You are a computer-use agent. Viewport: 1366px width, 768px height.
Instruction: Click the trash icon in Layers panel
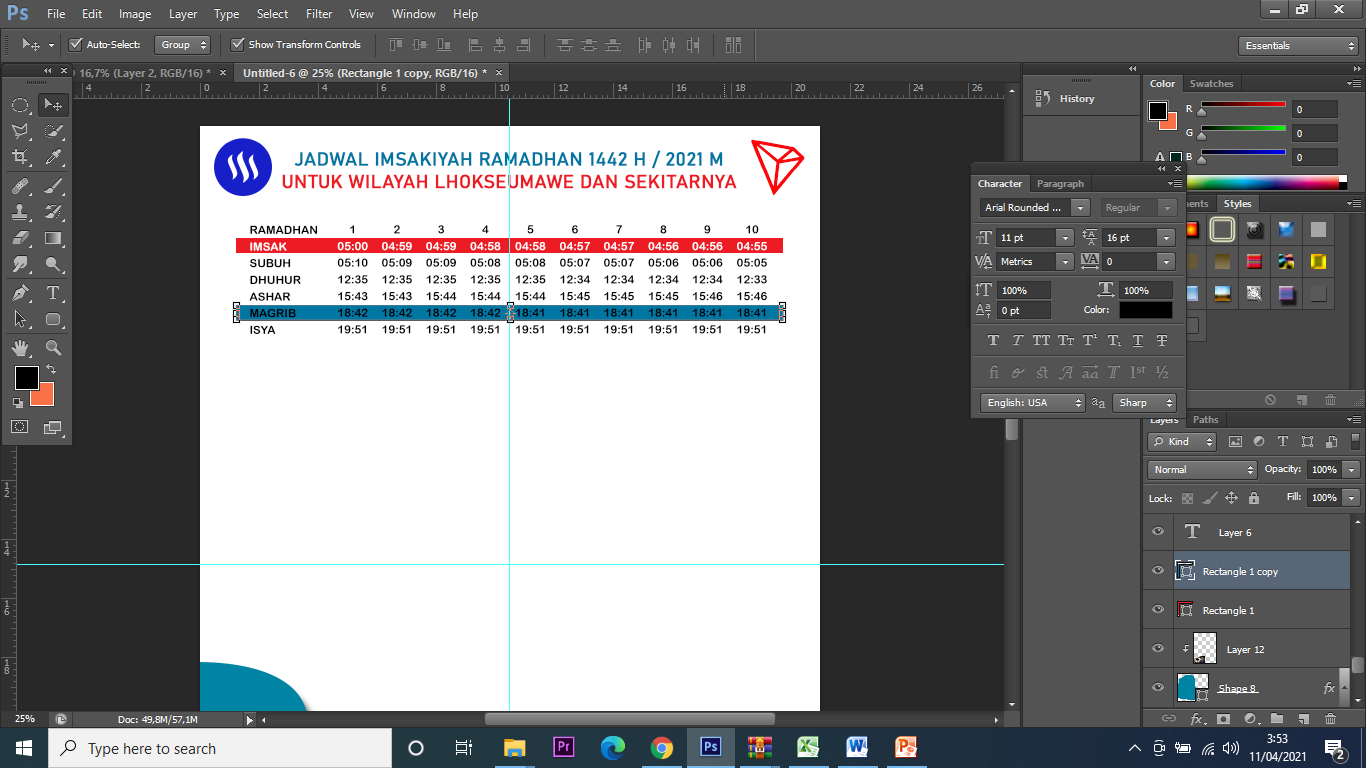(x=1330, y=719)
